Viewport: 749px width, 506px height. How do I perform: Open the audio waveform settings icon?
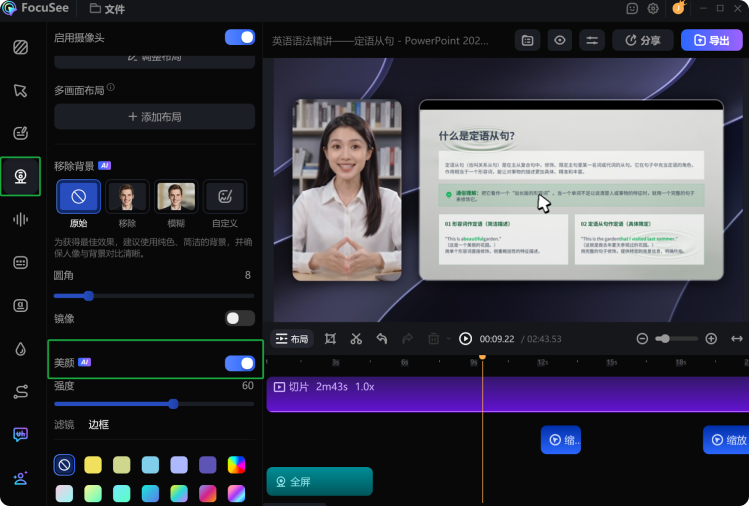[x=20, y=219]
